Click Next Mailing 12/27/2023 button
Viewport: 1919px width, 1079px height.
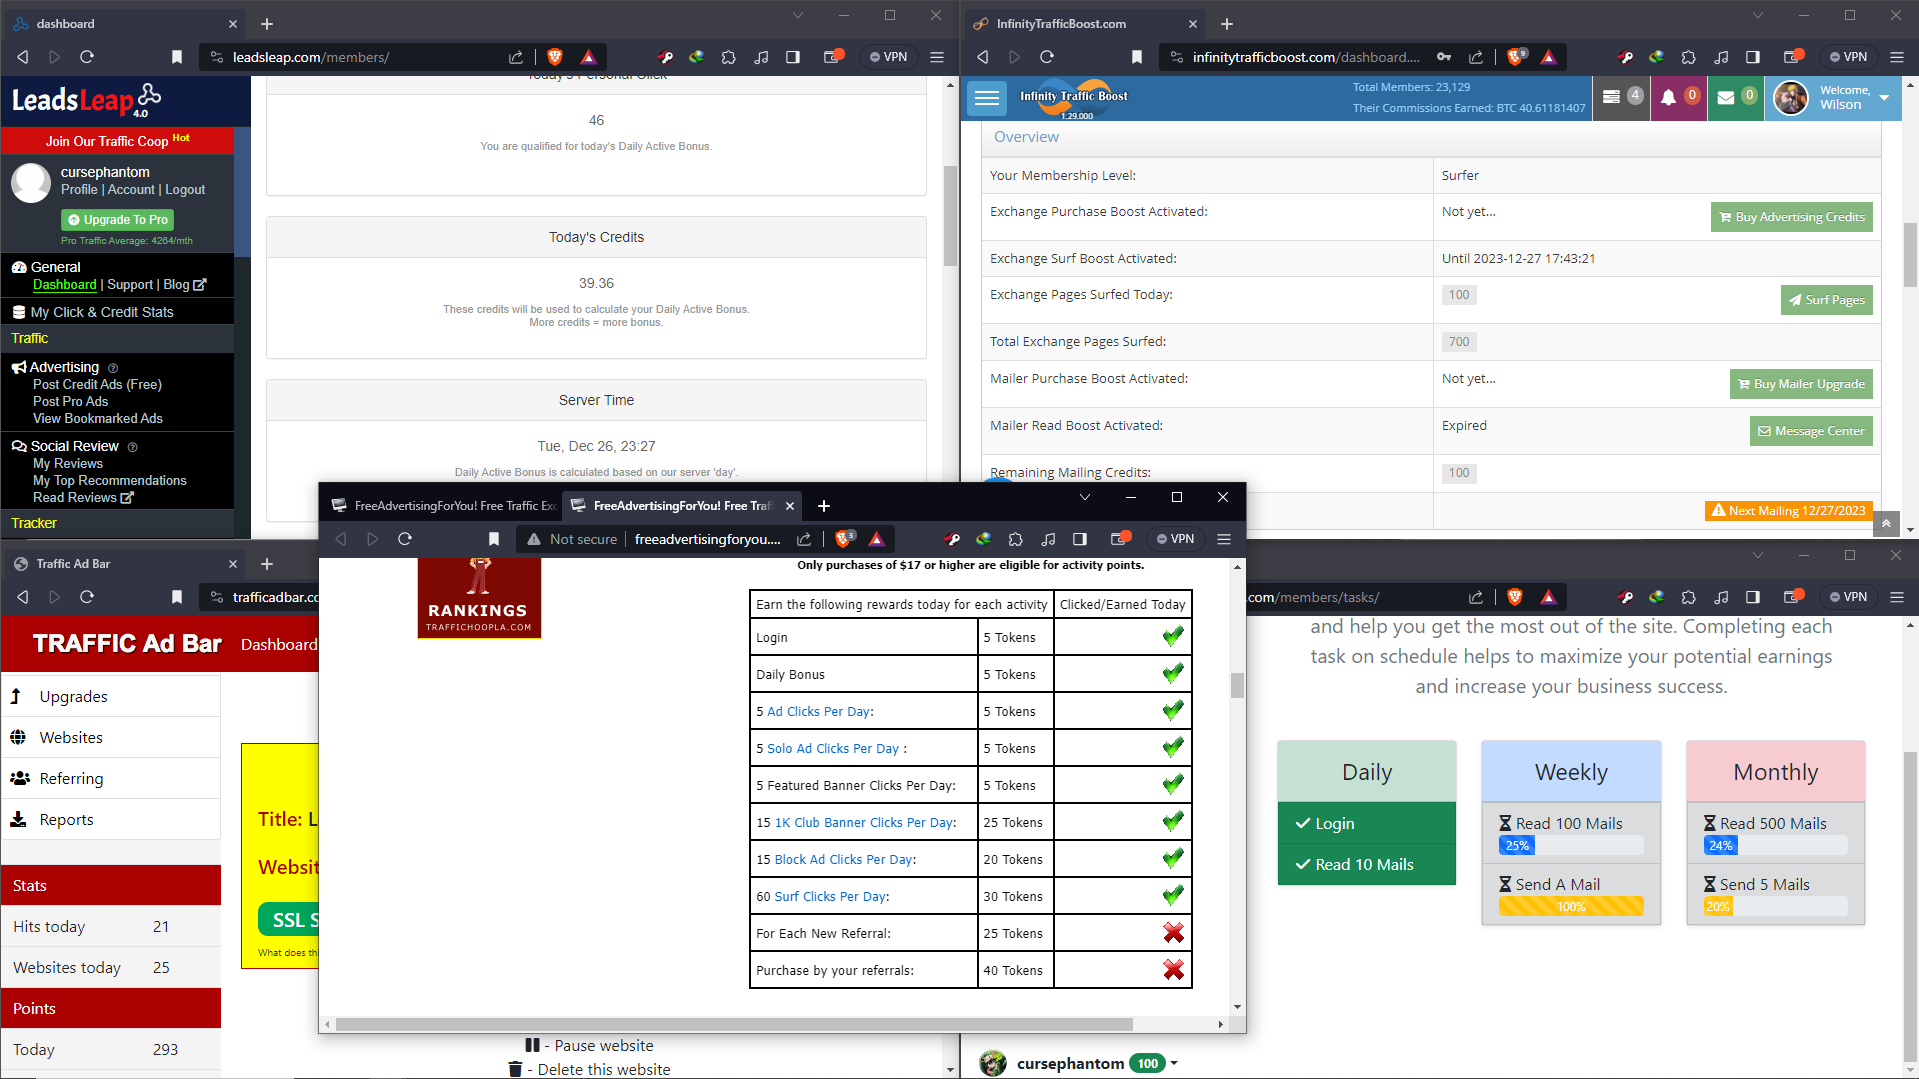1788,510
